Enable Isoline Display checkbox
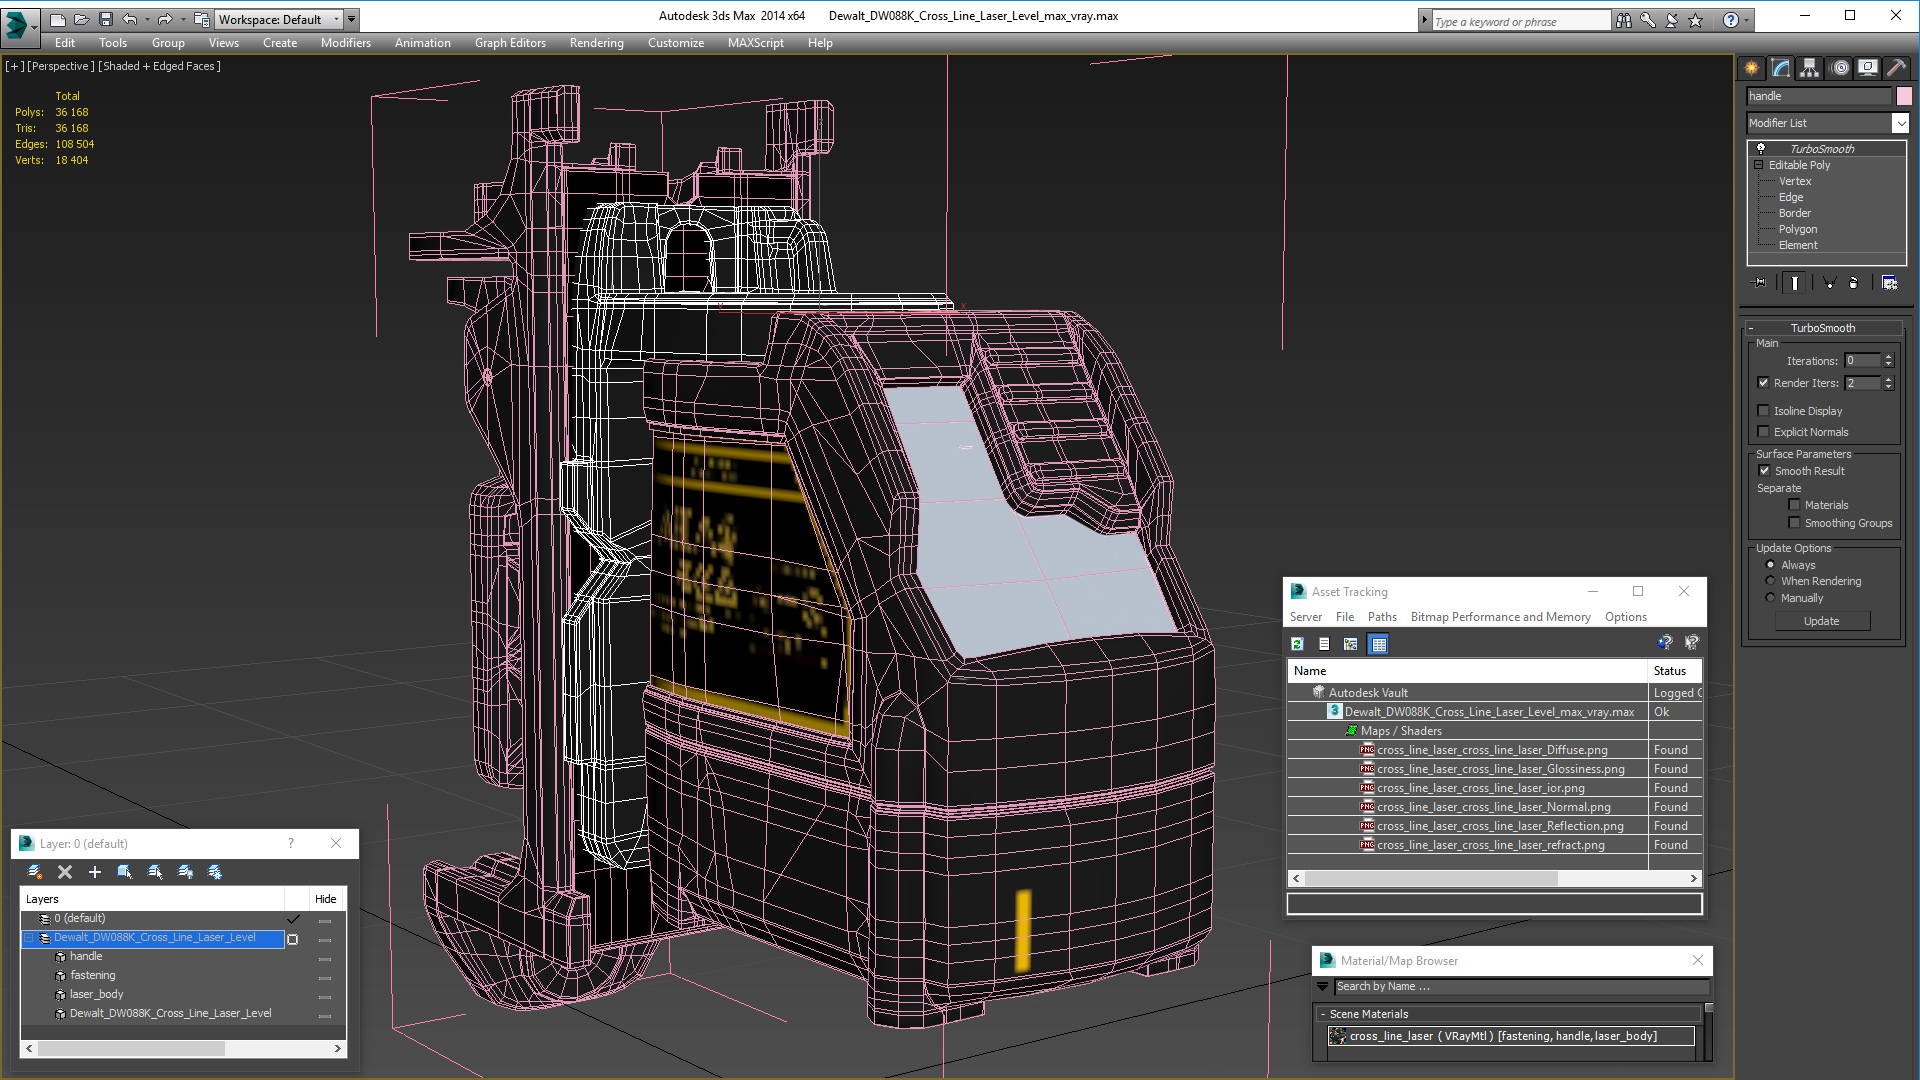1920x1080 pixels. 1764,410
